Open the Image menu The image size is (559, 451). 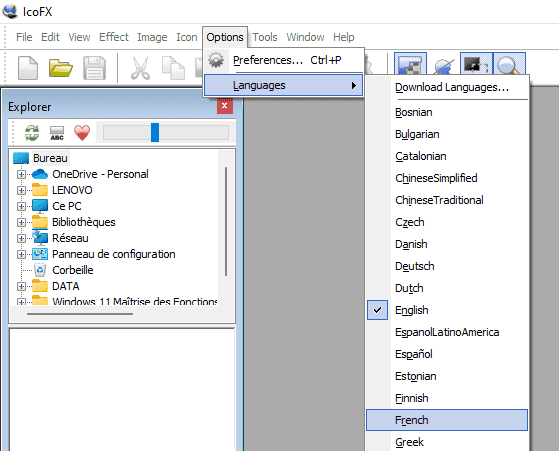point(152,37)
